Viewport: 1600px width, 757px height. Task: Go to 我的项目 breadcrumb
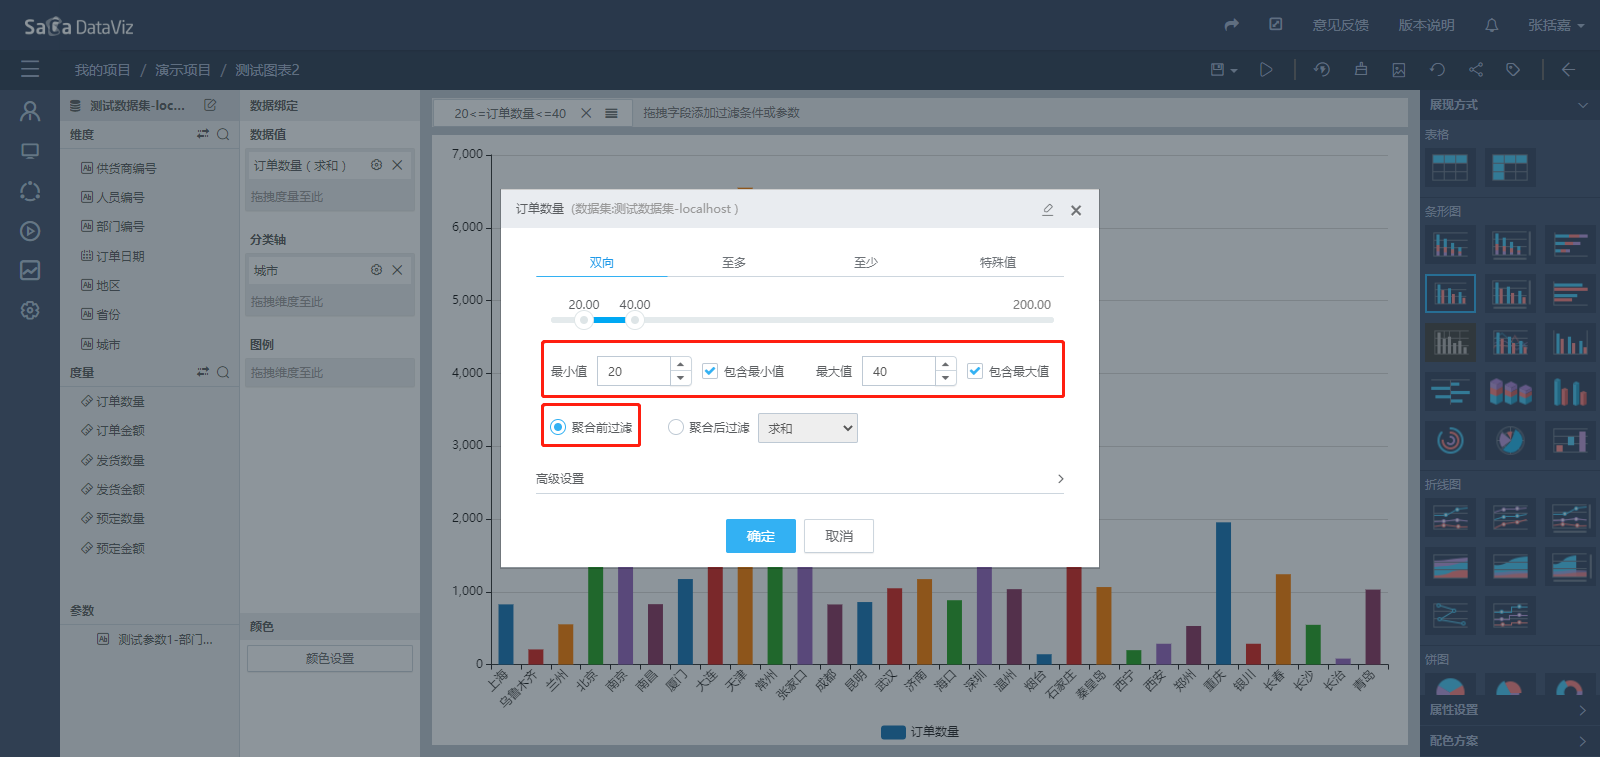coord(102,70)
